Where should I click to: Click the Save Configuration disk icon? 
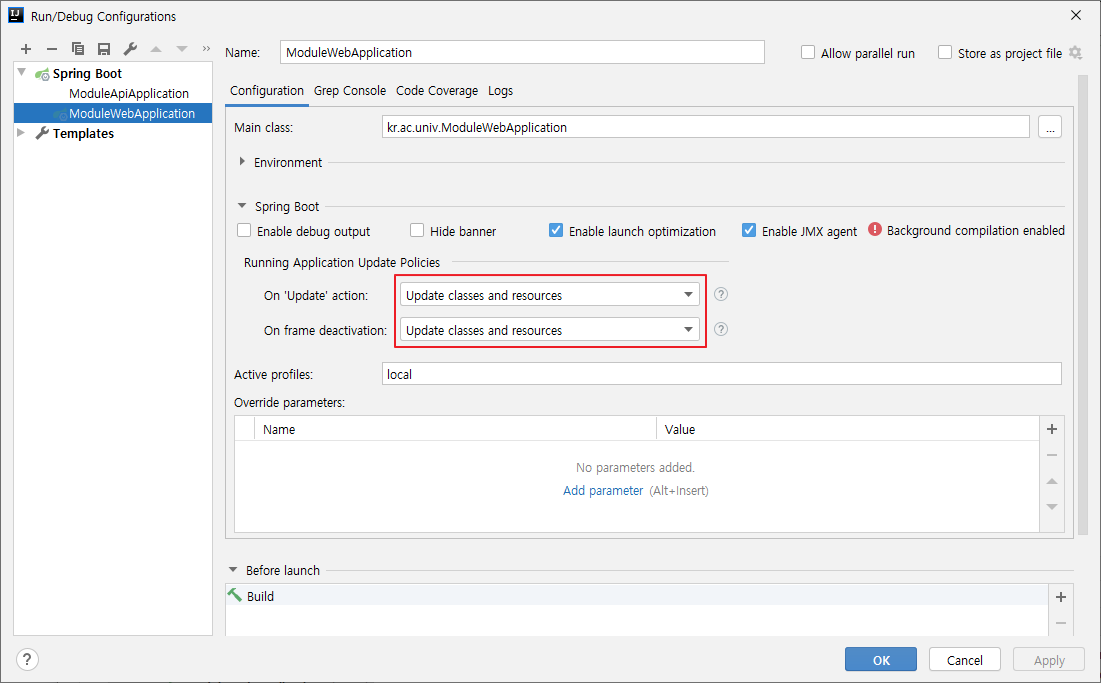104,49
